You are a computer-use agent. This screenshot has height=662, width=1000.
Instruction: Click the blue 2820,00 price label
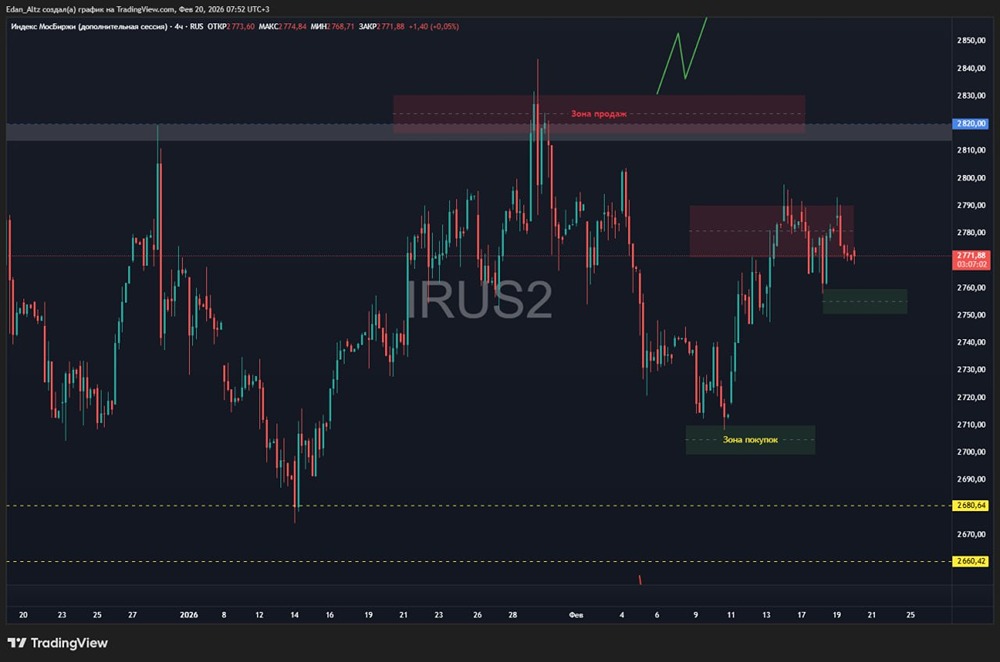click(x=970, y=124)
